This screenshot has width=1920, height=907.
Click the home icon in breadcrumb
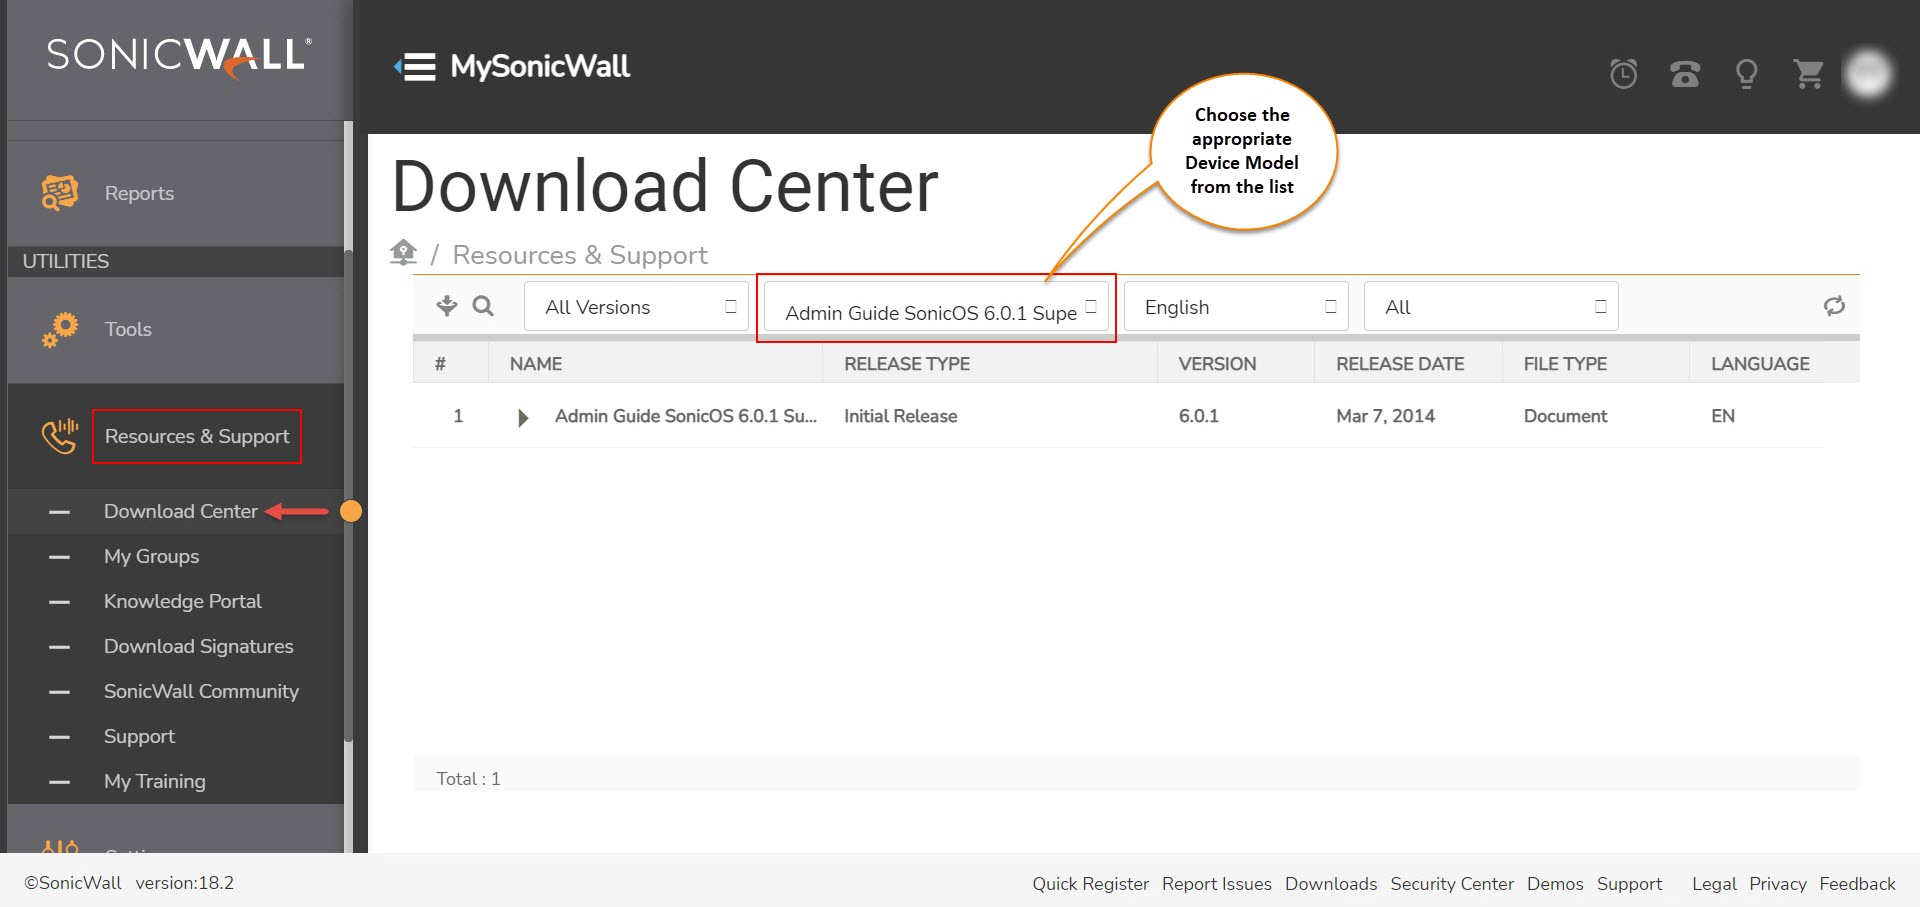403,253
